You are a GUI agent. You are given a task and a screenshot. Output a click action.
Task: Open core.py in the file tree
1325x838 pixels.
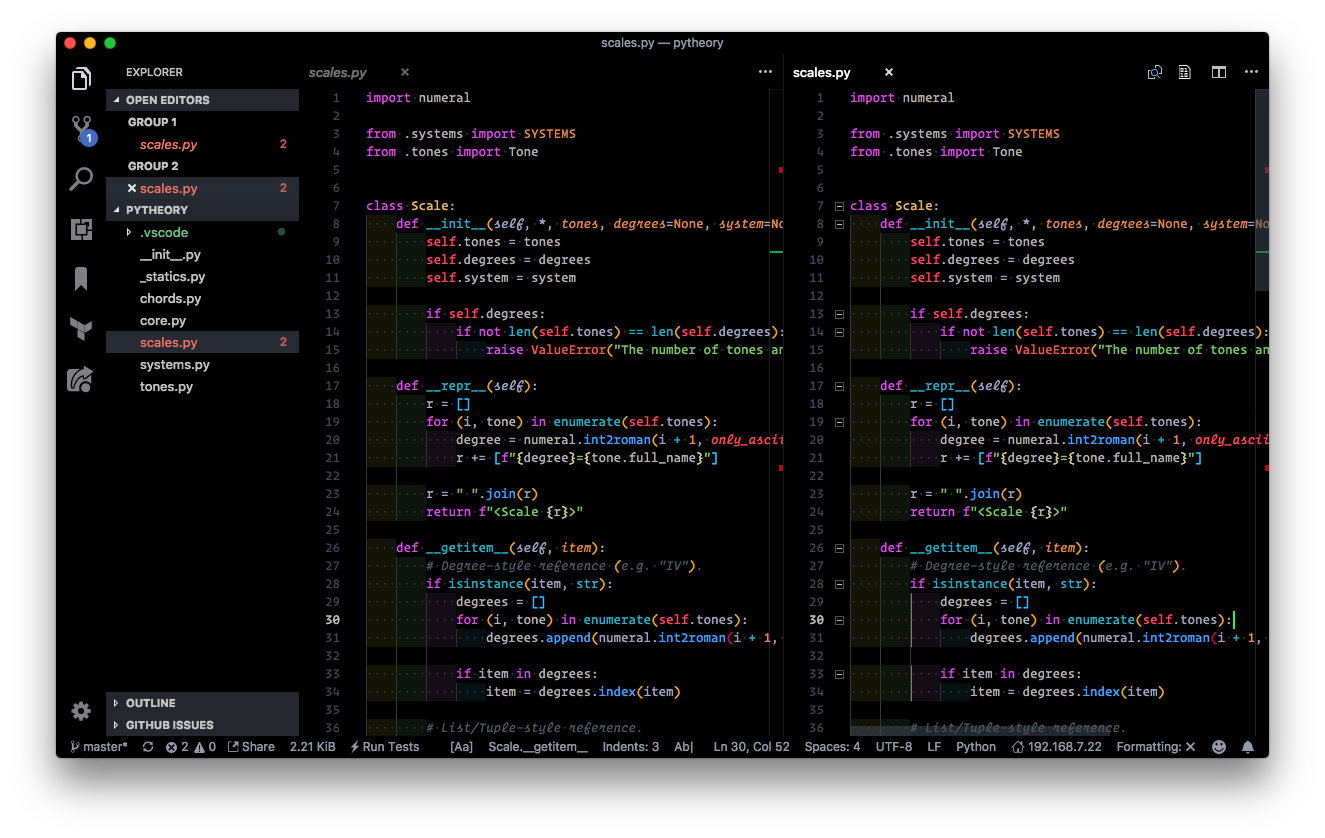202,321
